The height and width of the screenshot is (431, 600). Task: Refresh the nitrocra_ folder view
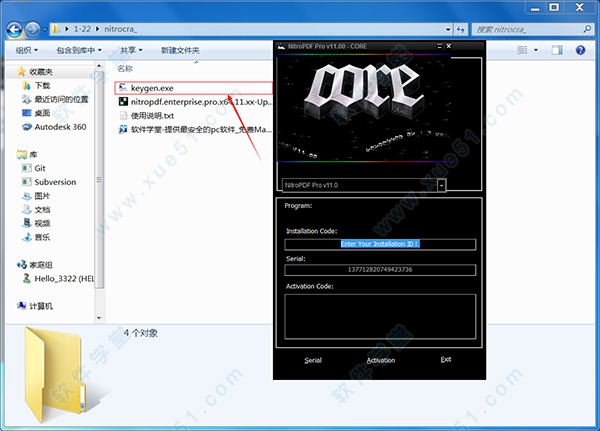coord(461,29)
